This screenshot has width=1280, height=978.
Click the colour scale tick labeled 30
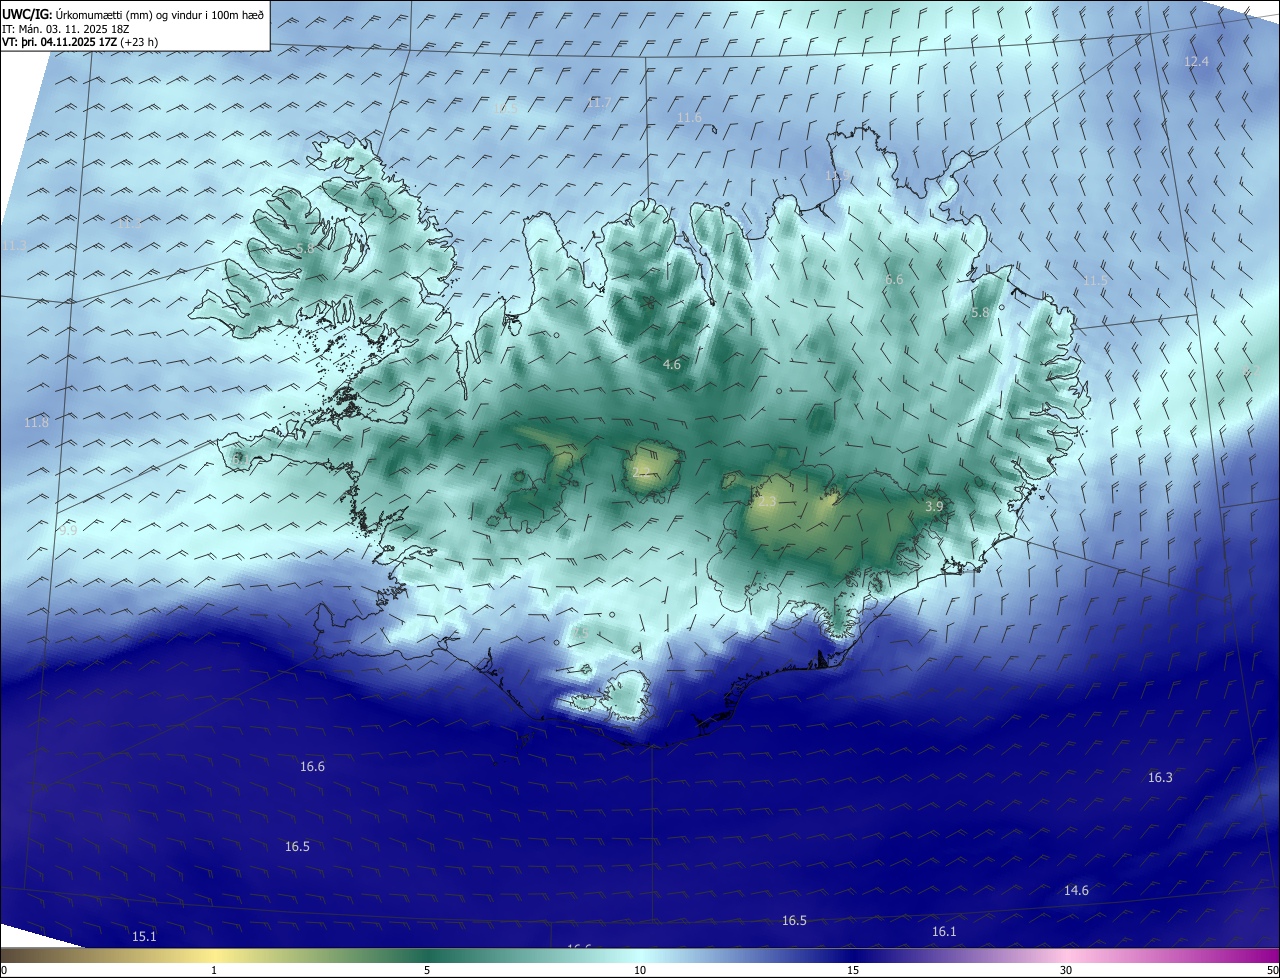pyautogui.click(x=1066, y=971)
